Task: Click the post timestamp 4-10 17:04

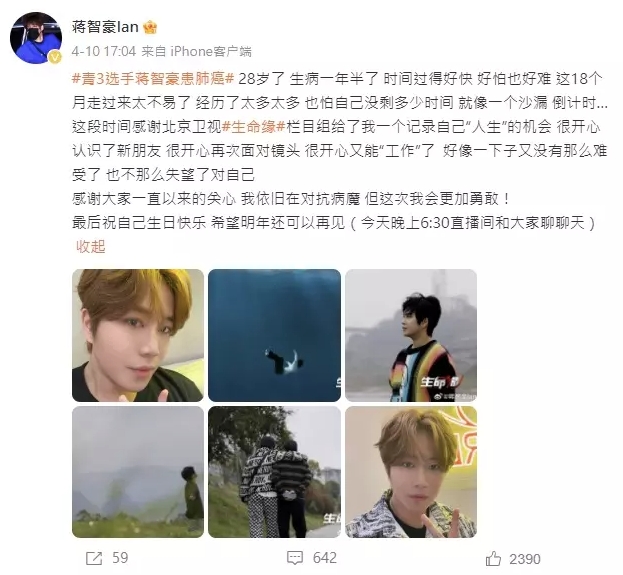Action: (x=104, y=51)
